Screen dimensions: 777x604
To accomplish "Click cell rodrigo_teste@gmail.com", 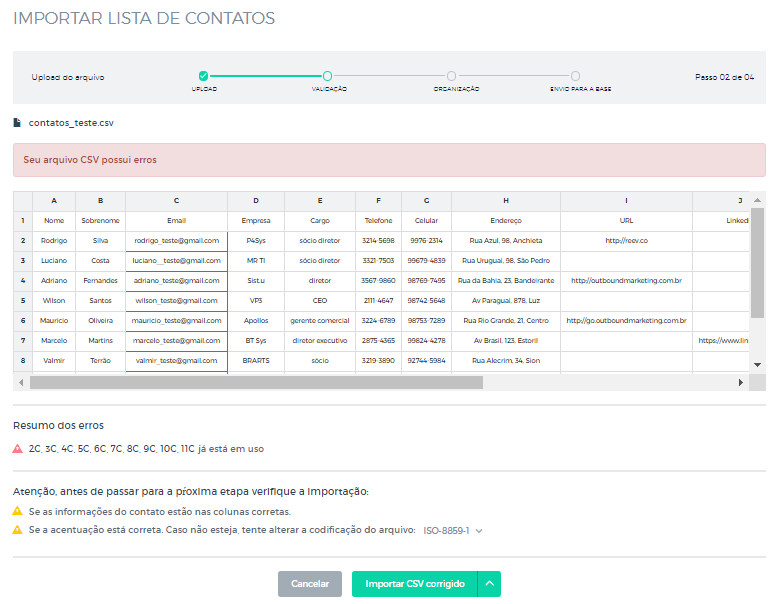I will (x=176, y=241).
